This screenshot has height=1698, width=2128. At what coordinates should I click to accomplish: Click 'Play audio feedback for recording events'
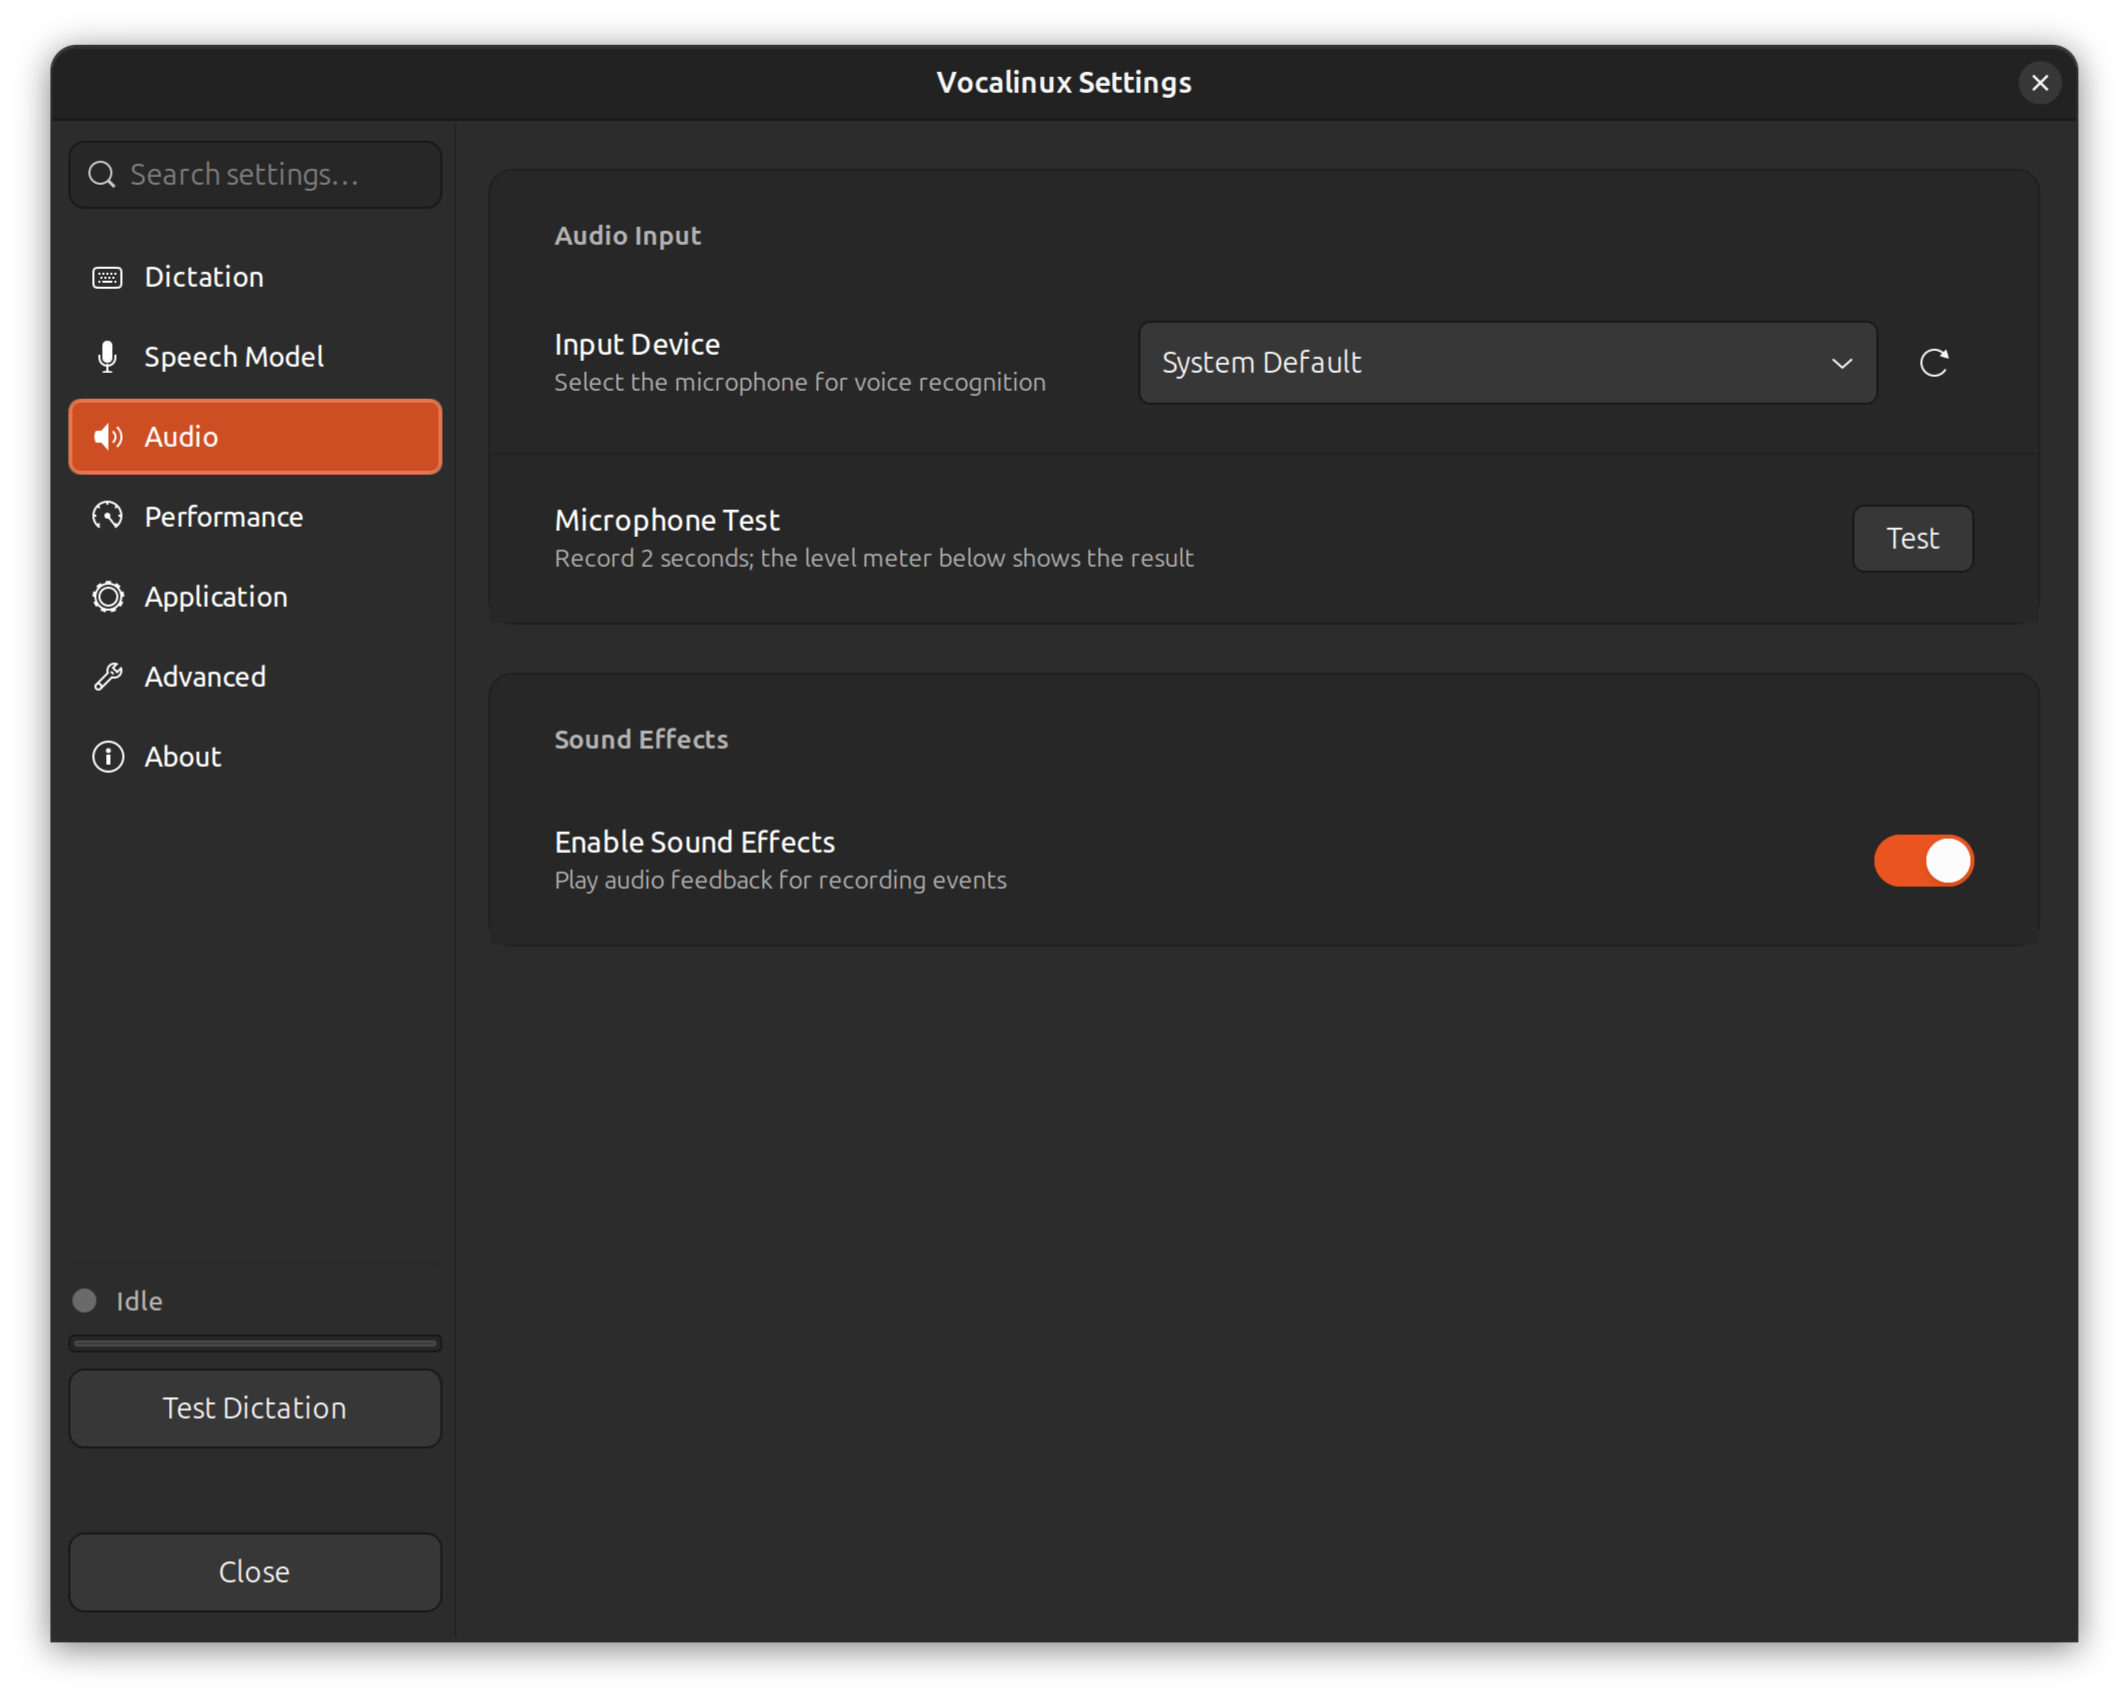pos(781,881)
